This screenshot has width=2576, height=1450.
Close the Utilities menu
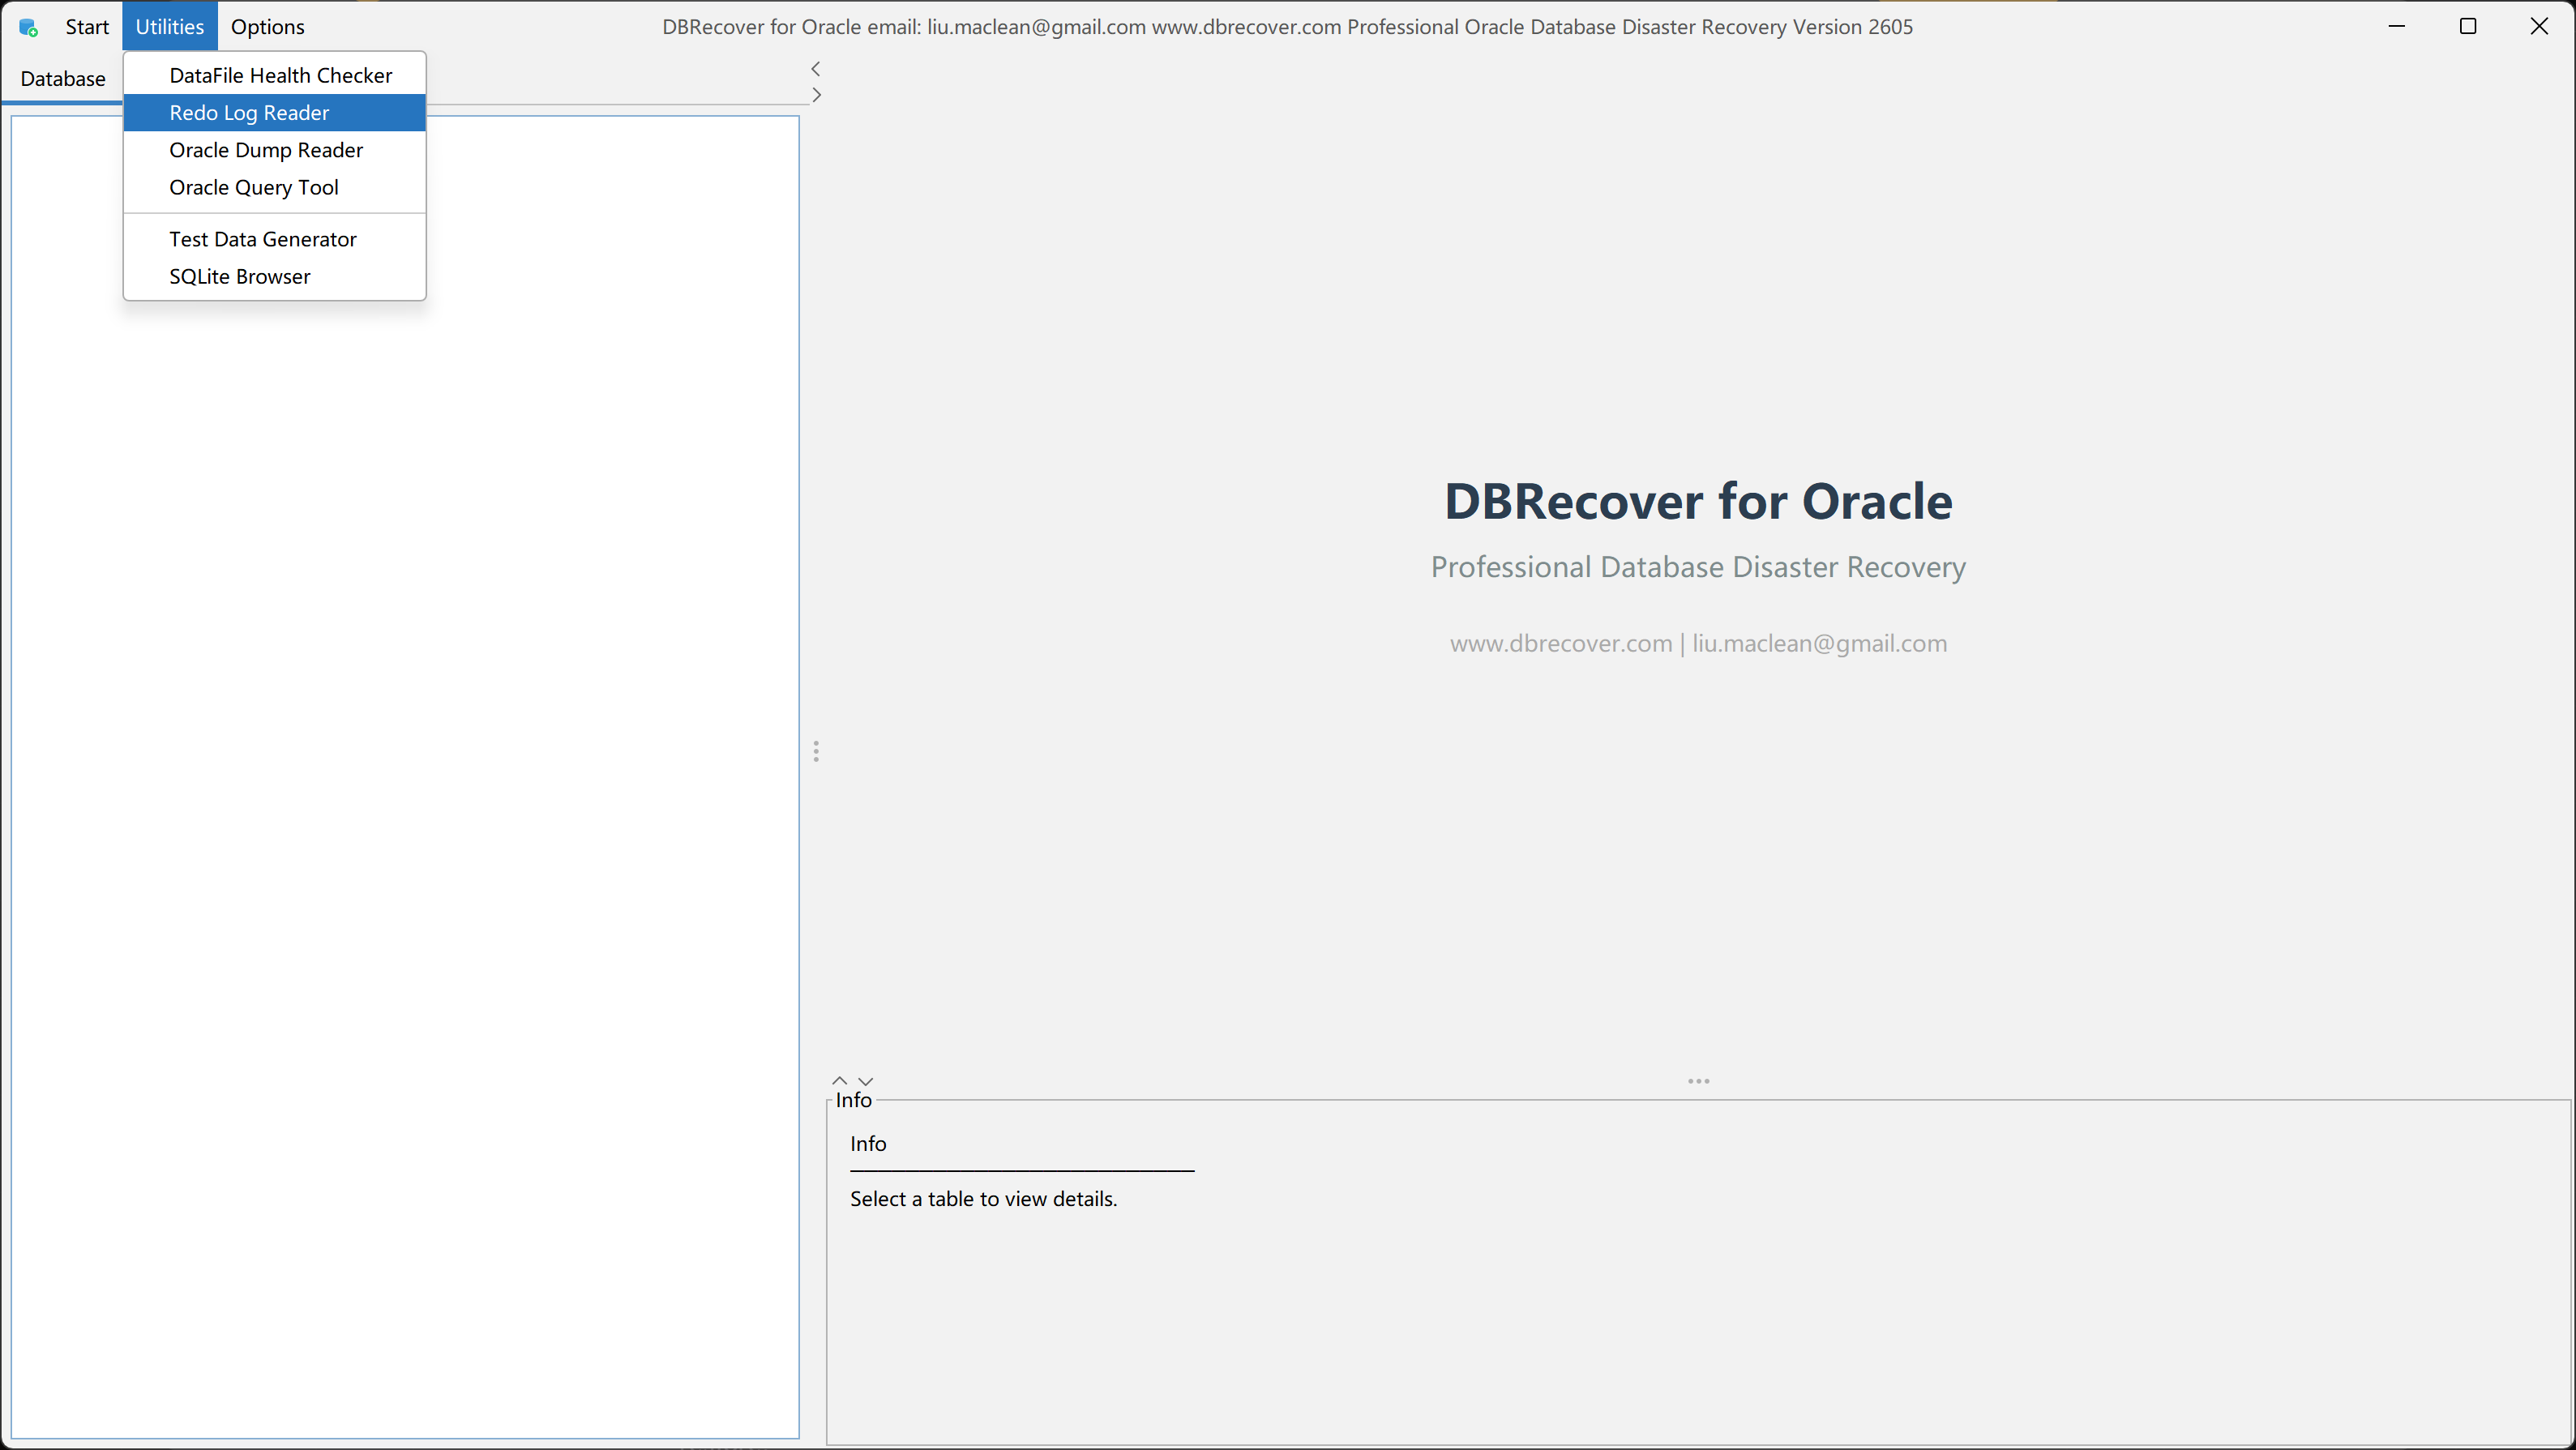click(170, 27)
